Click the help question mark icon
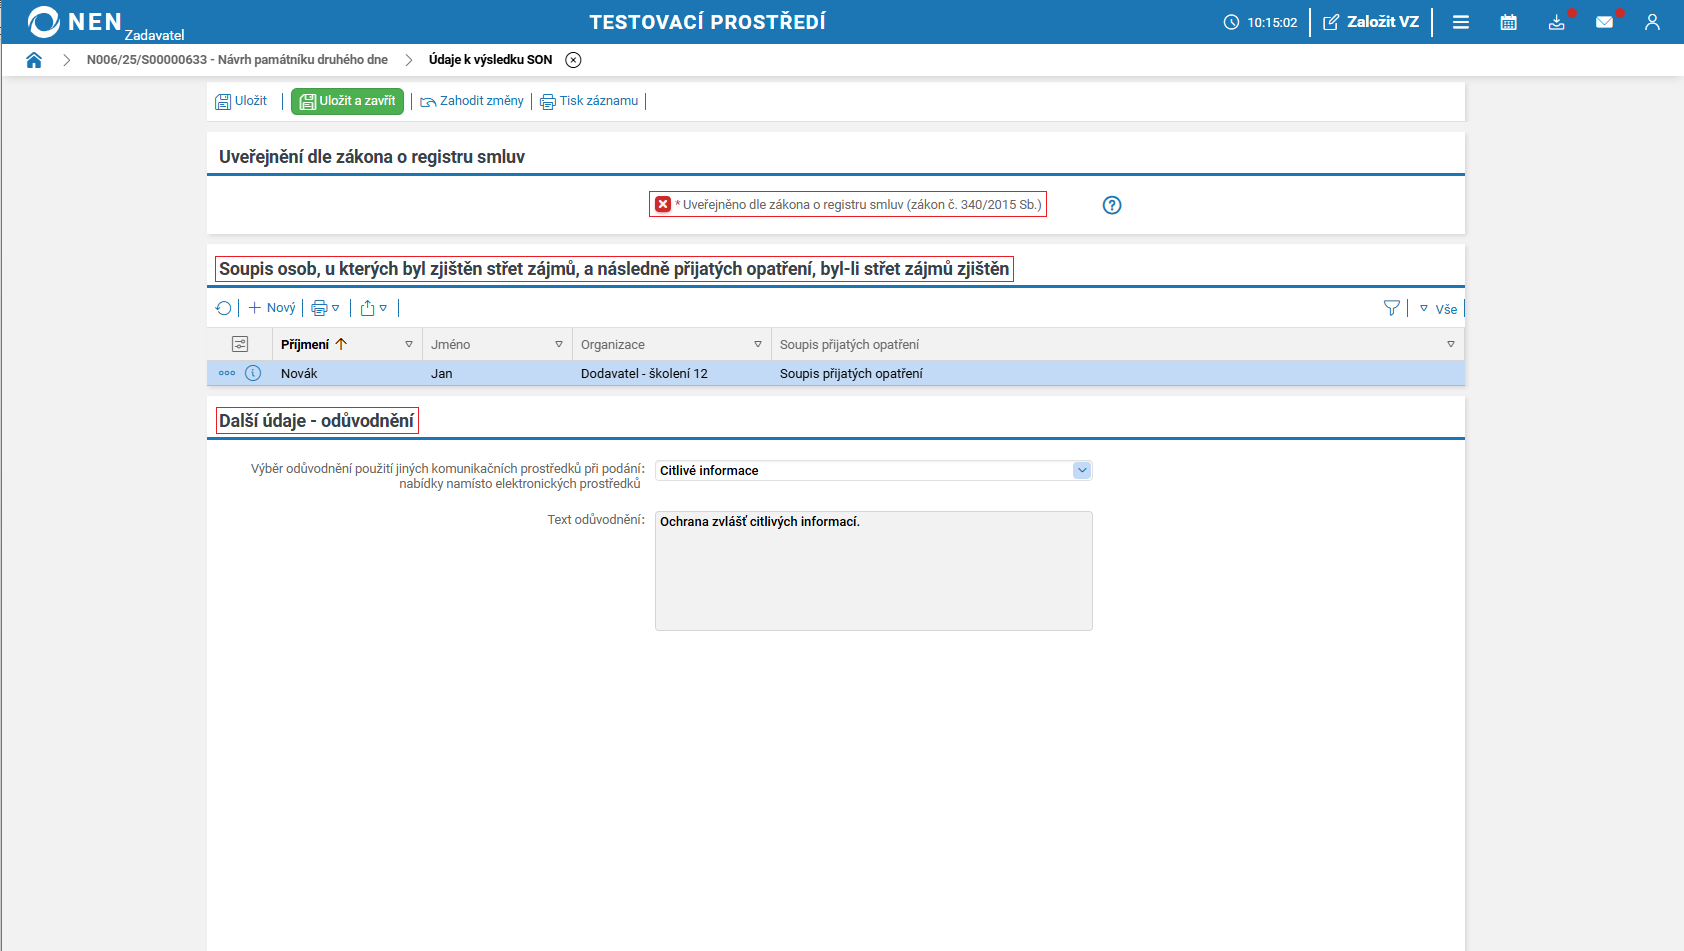Screen dimensions: 1684x951 pyautogui.click(x=1112, y=205)
